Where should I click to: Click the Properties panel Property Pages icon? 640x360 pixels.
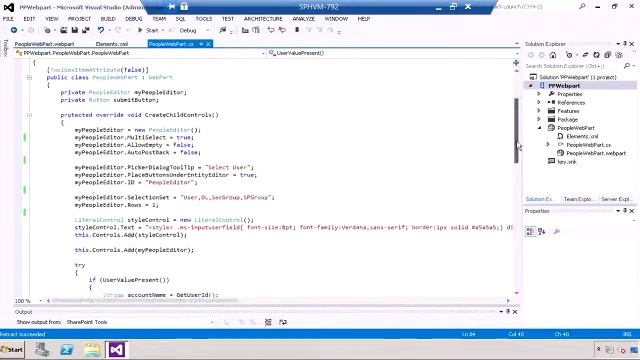557,231
